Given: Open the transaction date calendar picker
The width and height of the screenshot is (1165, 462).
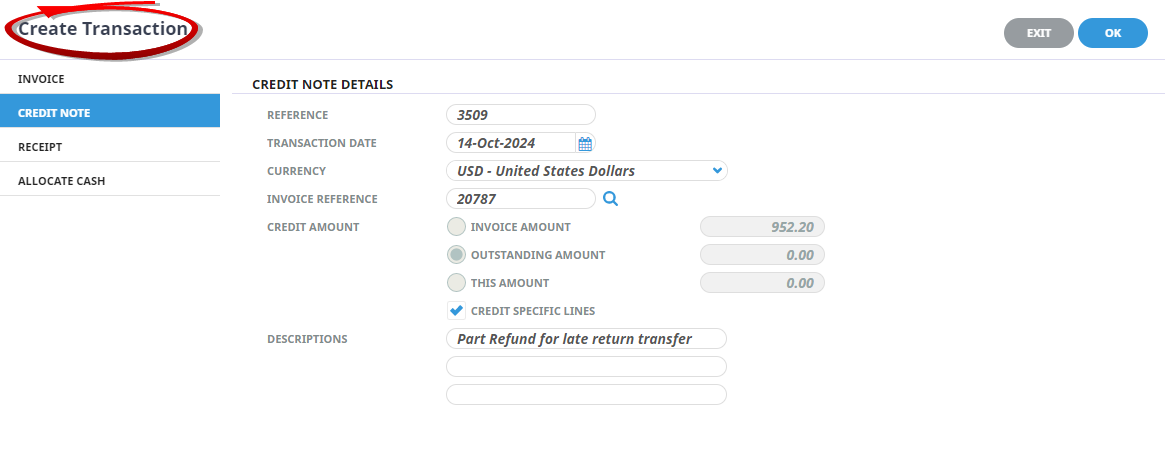Looking at the screenshot, I should [x=585, y=143].
